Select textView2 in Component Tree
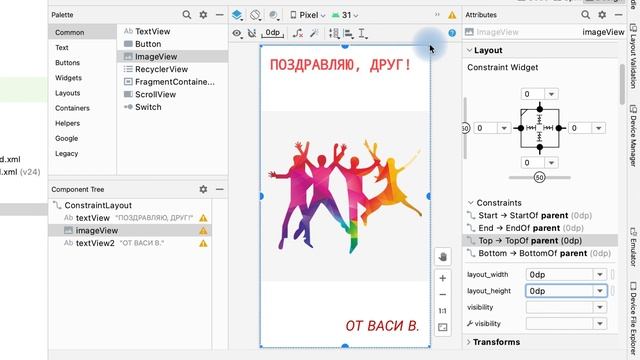 [x=130, y=243]
